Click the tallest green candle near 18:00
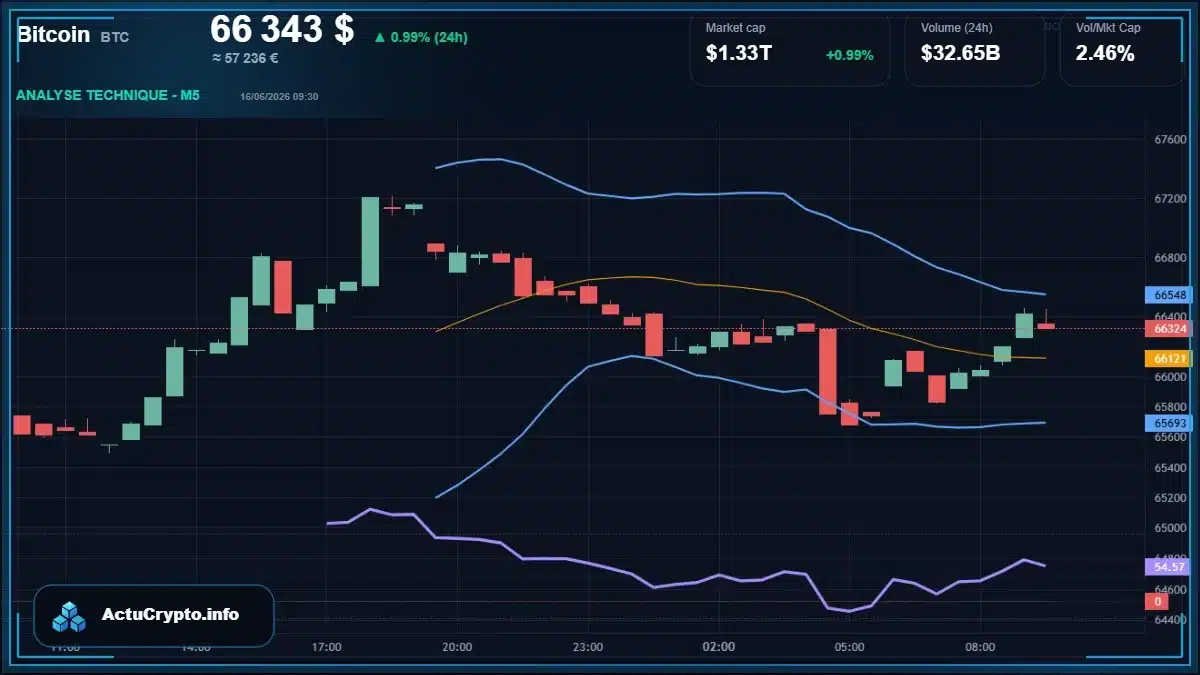The height and width of the screenshot is (675, 1200). click(x=370, y=241)
